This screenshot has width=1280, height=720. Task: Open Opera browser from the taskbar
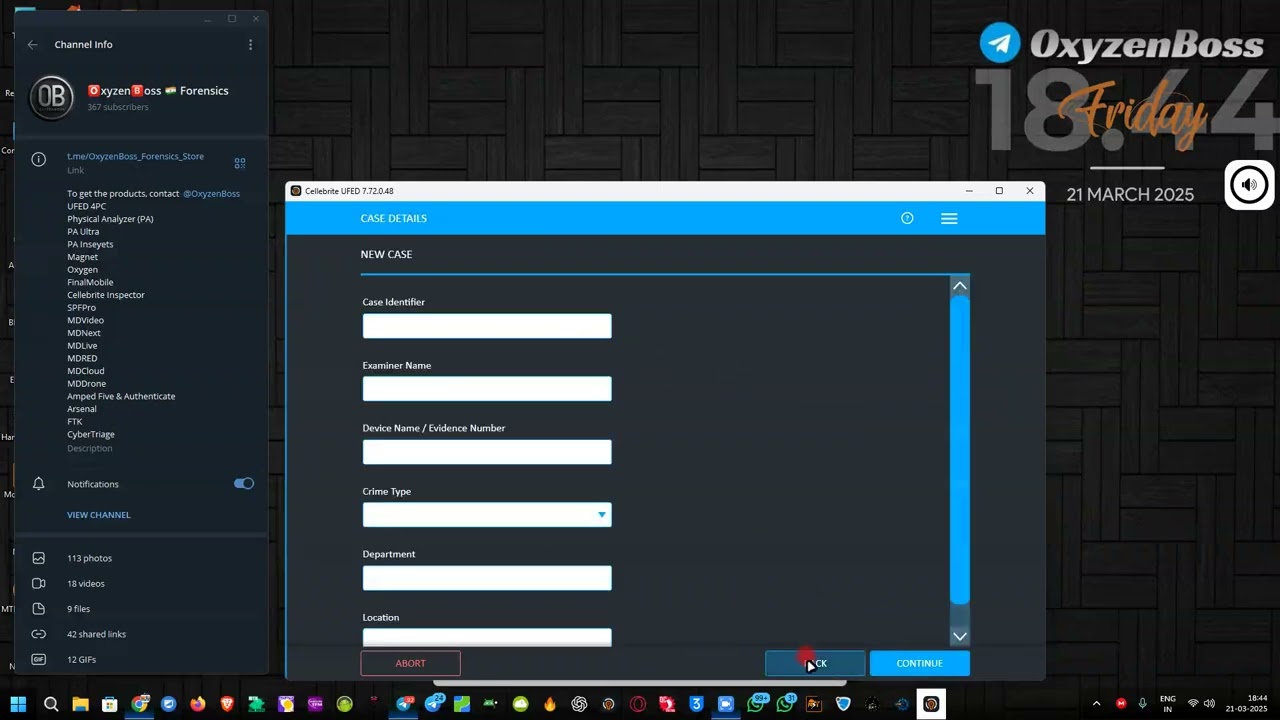pyautogui.click(x=638, y=704)
